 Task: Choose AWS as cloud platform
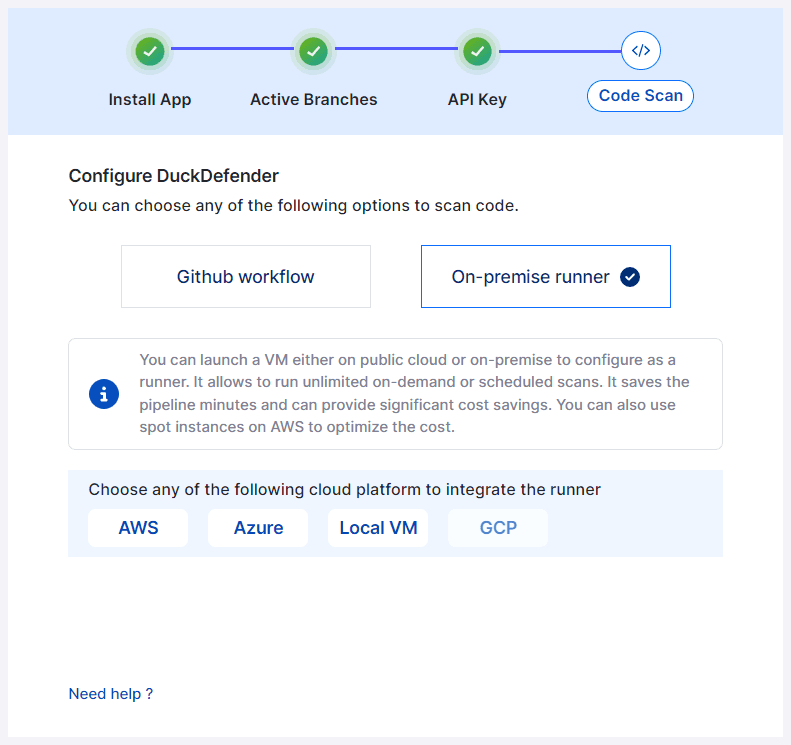pyautogui.click(x=138, y=528)
